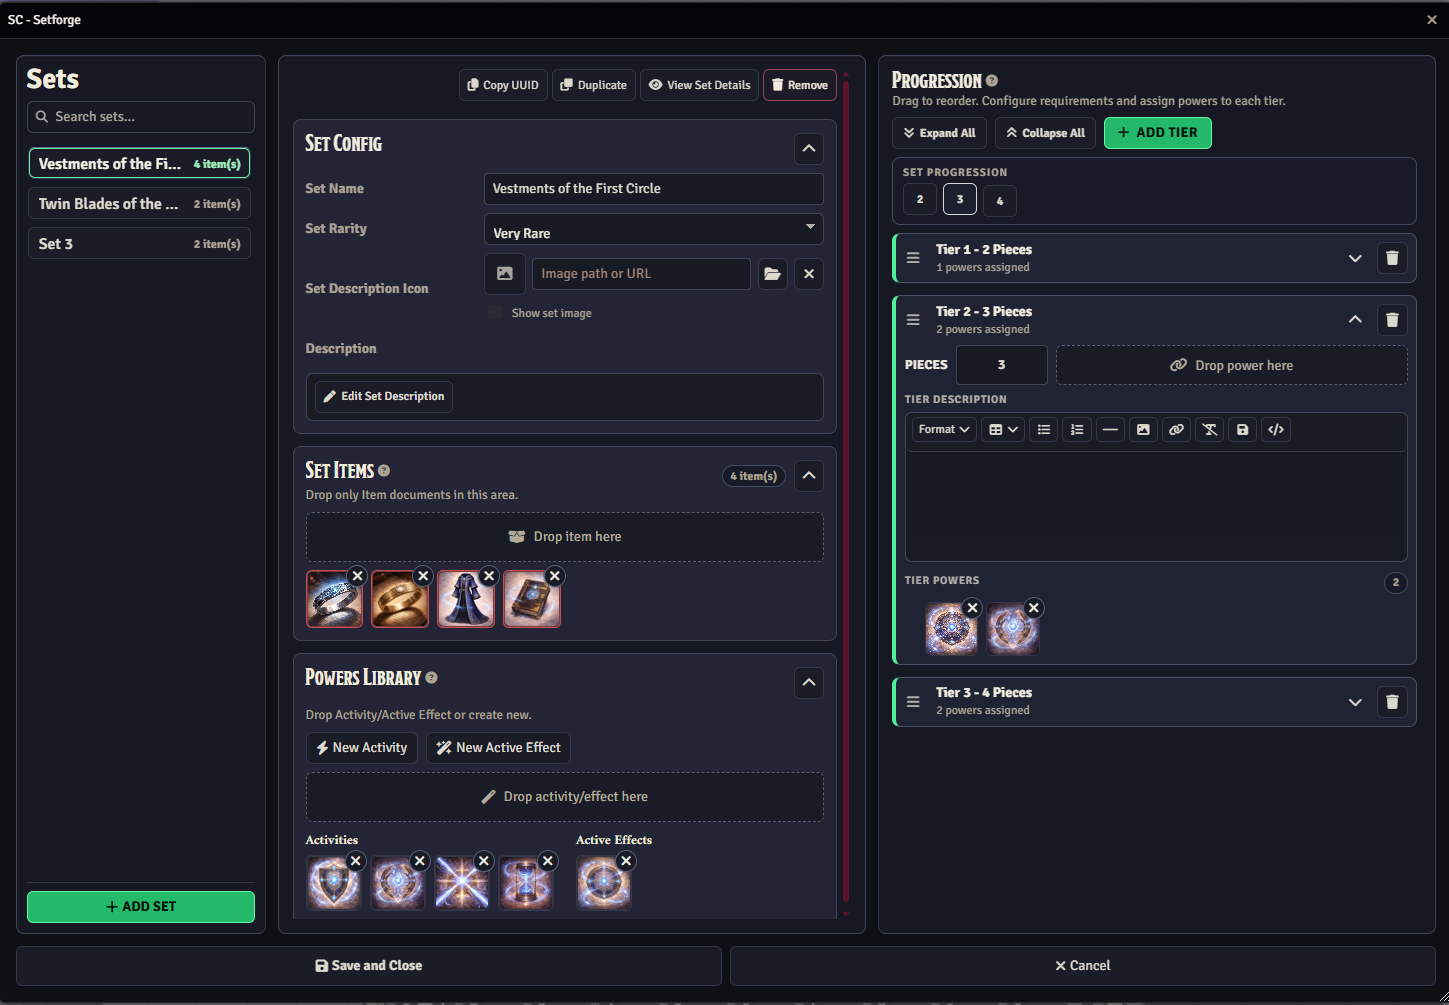The image size is (1449, 1005).
Task: Click the save icon in tier description toolbar
Action: click(1242, 430)
